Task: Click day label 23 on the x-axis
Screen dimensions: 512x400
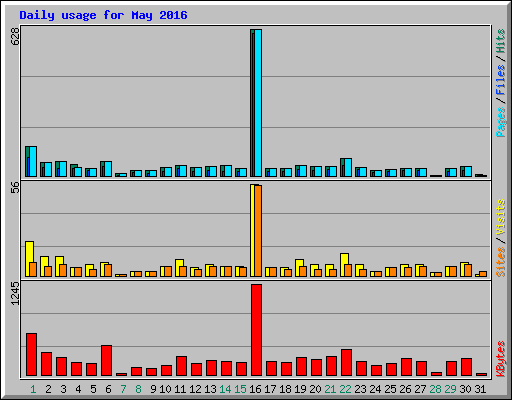Action: click(360, 389)
